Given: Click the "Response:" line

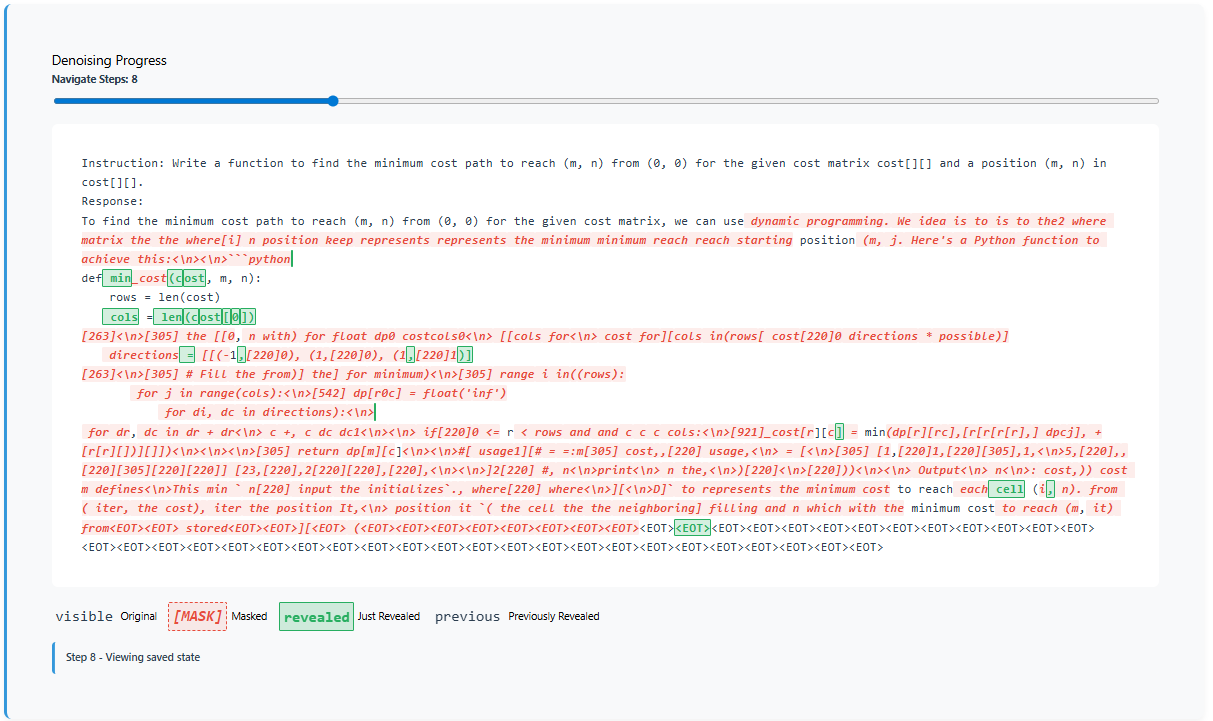Looking at the screenshot, I should (x=110, y=201).
